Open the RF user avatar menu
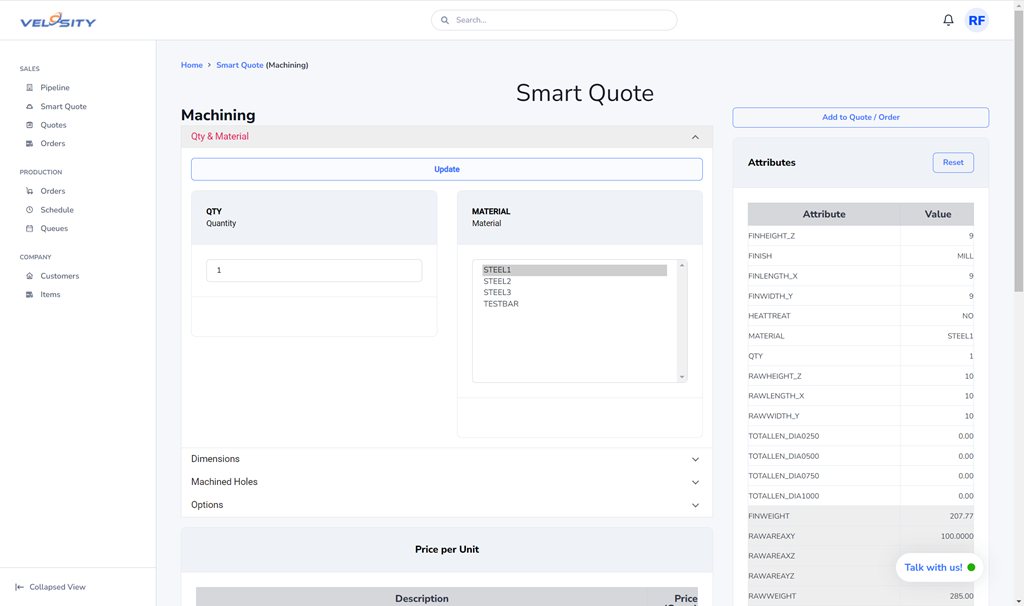Screen dimensions: 1024x606 (x=976, y=20)
